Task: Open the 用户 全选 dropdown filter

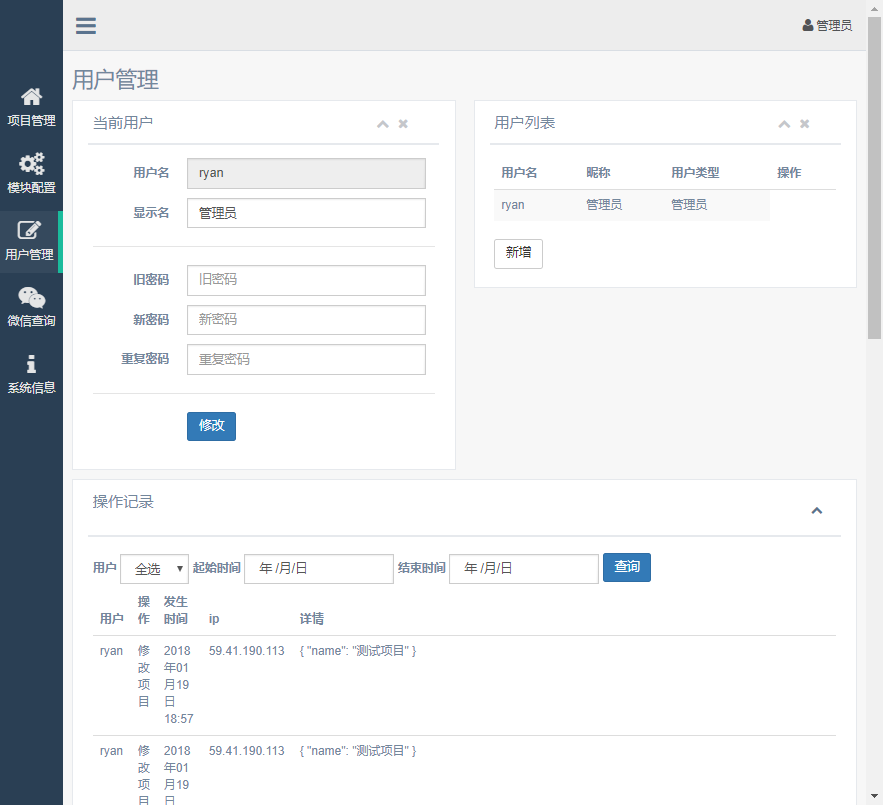Action: (x=154, y=568)
